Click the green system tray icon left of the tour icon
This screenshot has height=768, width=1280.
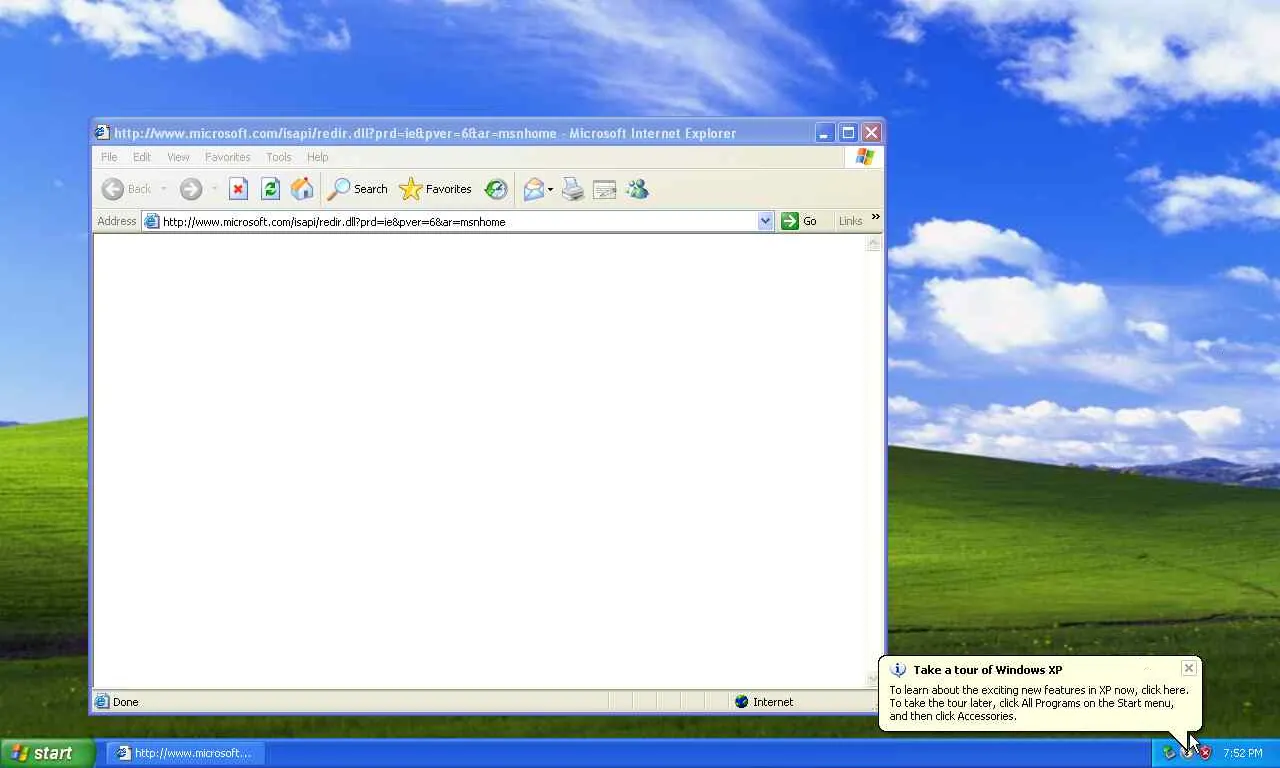[1169, 753]
